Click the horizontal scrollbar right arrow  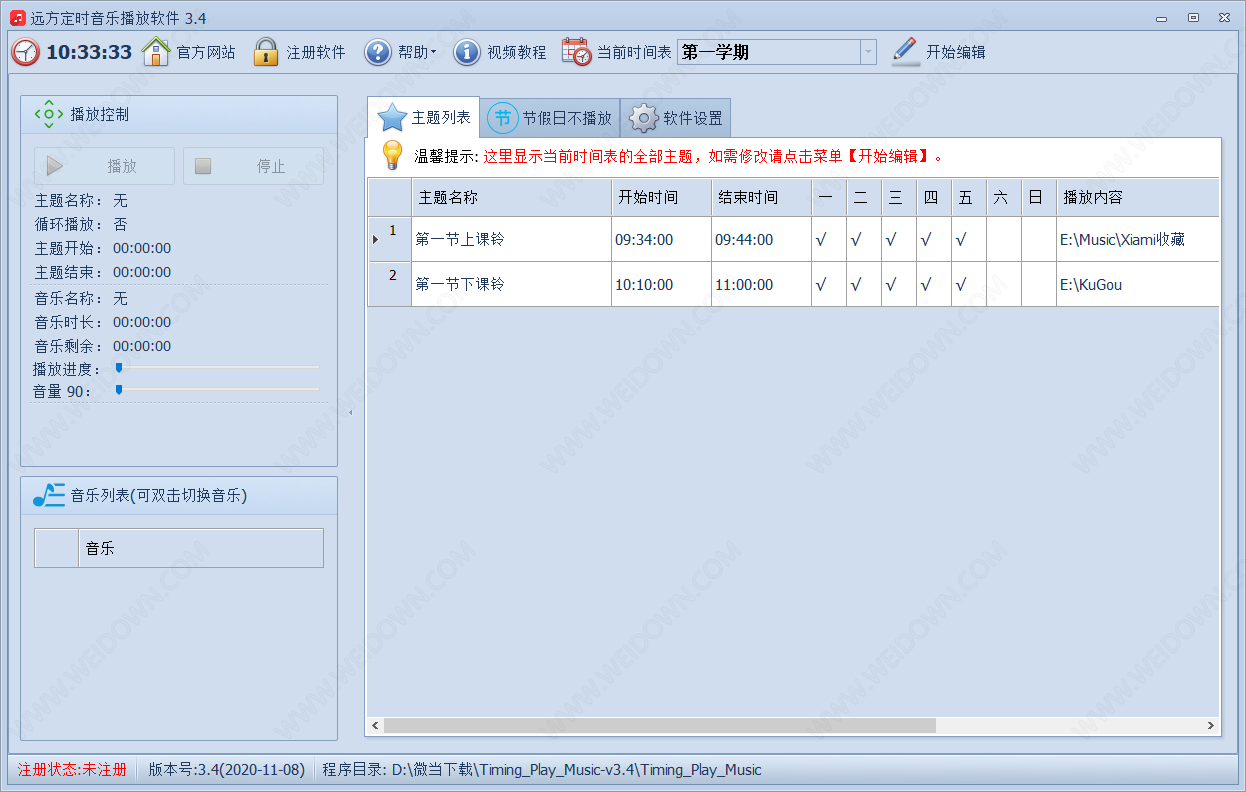point(1210,726)
